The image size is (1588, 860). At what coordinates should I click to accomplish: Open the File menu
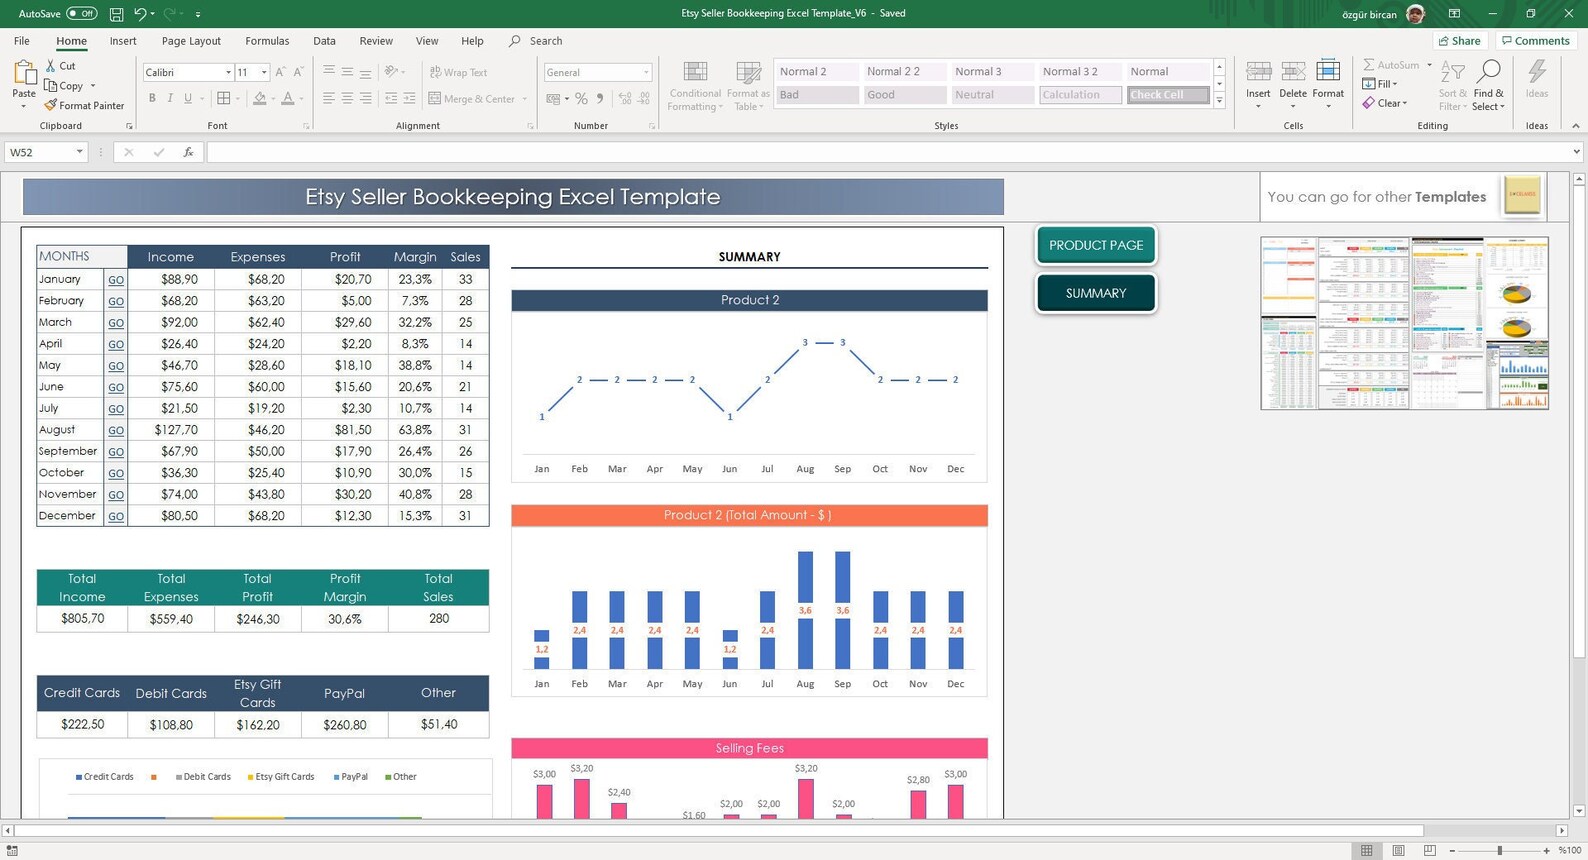pos(22,41)
